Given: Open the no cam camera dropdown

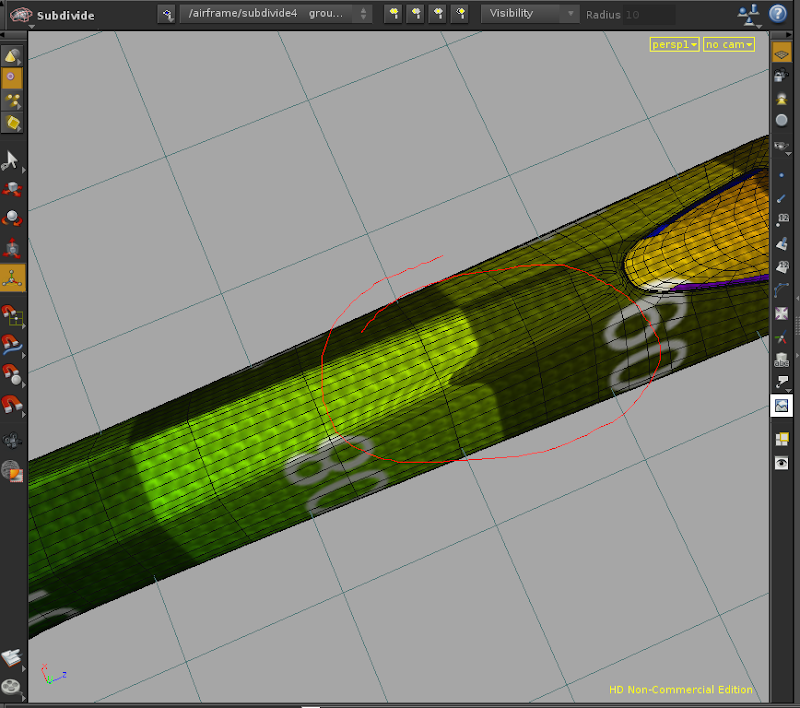Looking at the screenshot, I should (x=728, y=44).
